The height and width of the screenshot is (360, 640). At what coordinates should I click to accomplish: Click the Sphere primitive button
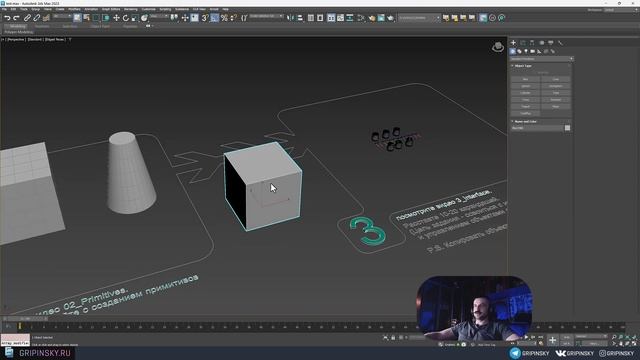click(x=525, y=86)
